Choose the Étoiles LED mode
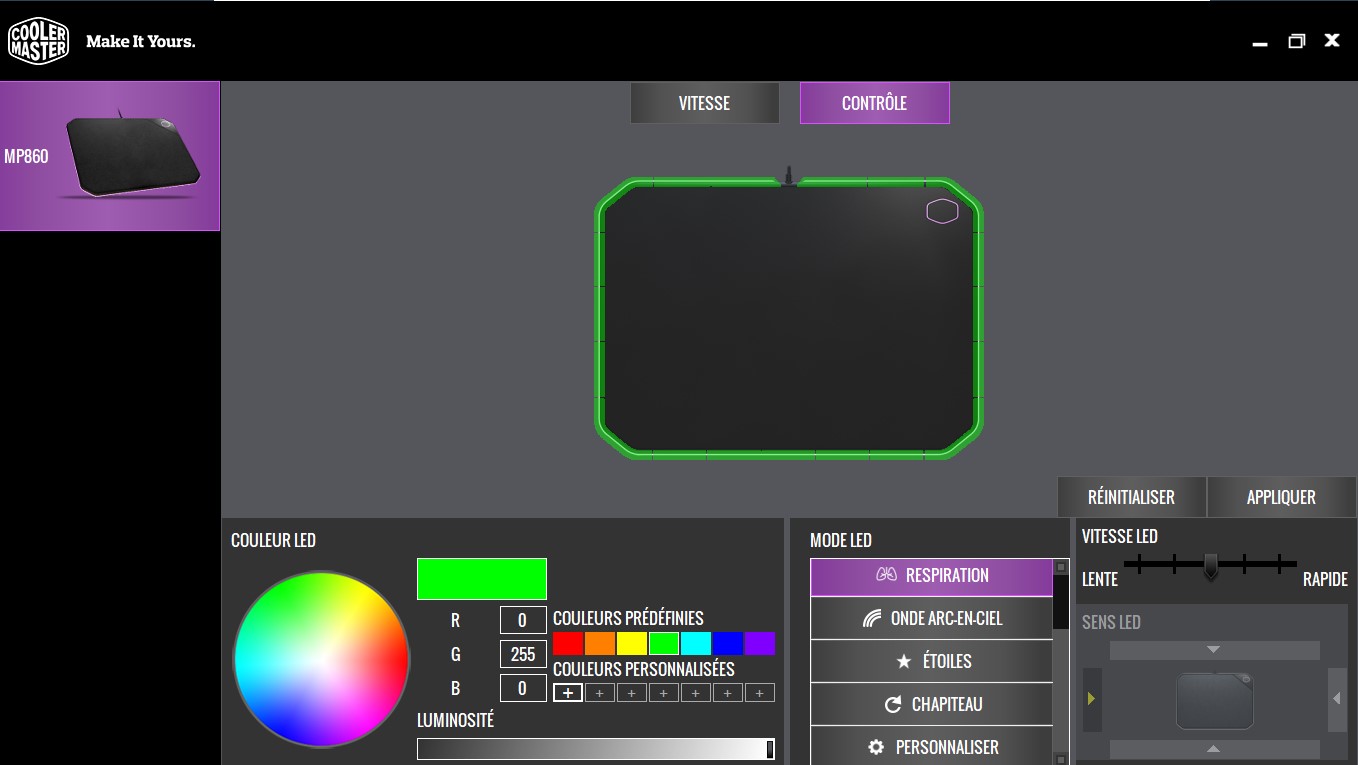This screenshot has height=765, width=1358. [931, 662]
